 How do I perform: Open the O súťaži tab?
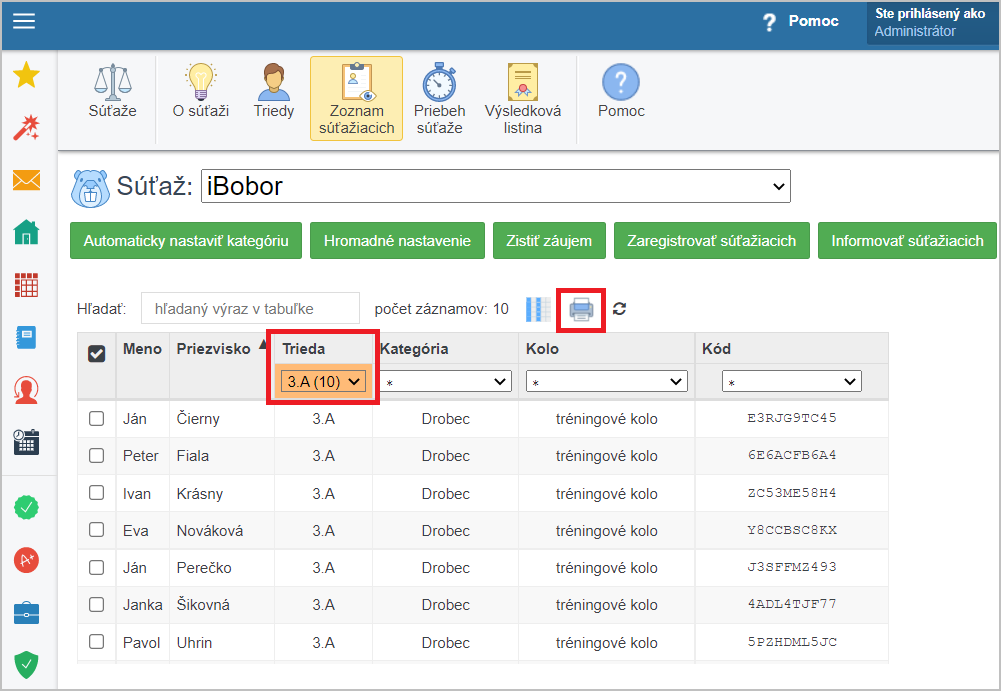click(200, 91)
